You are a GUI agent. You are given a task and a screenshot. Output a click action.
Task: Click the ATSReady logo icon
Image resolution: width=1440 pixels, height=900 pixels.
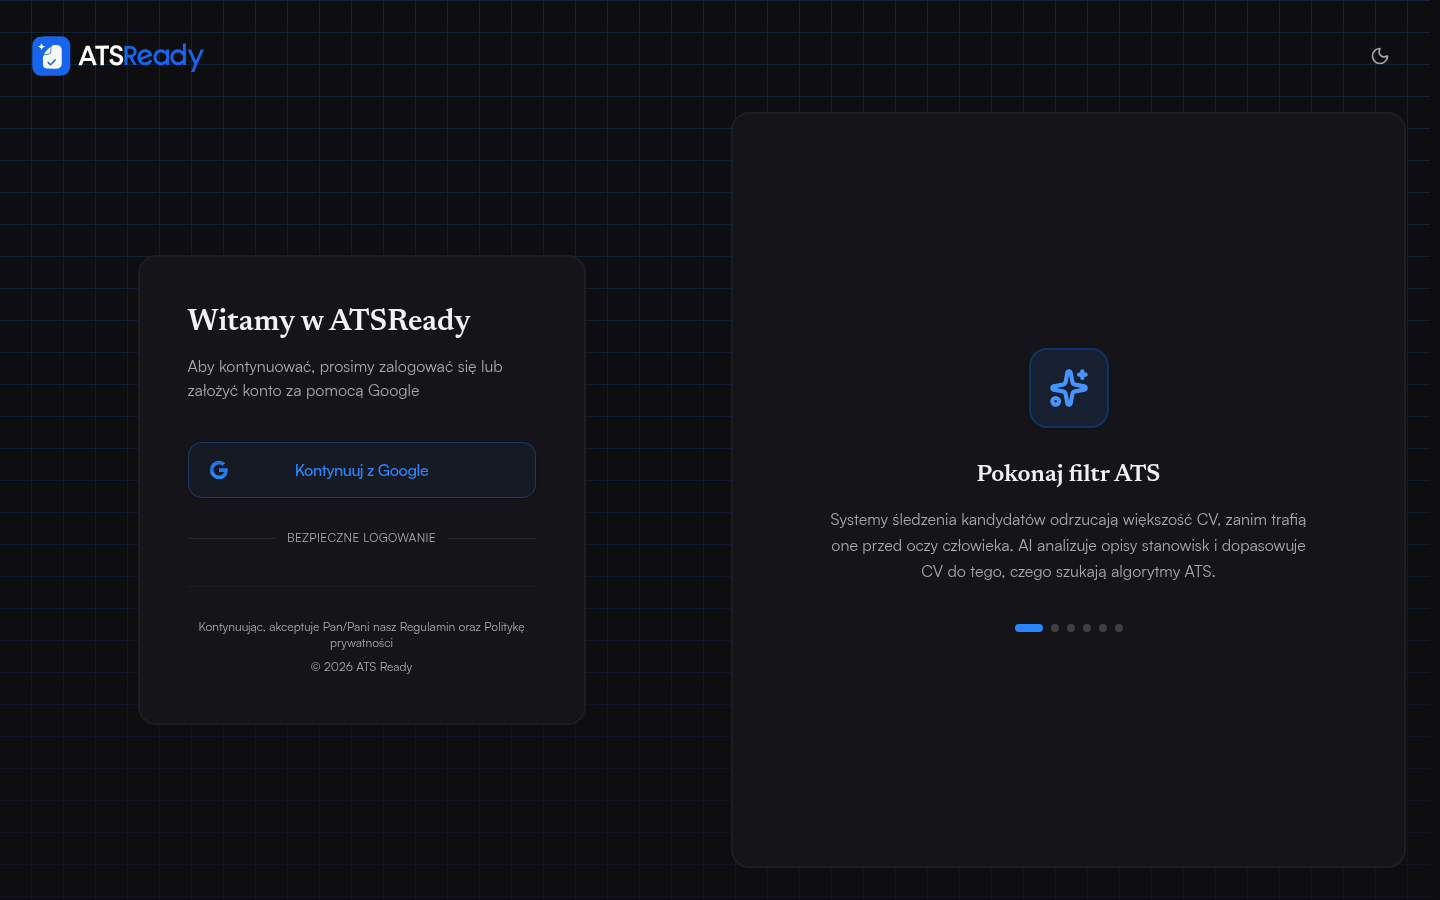click(51, 56)
